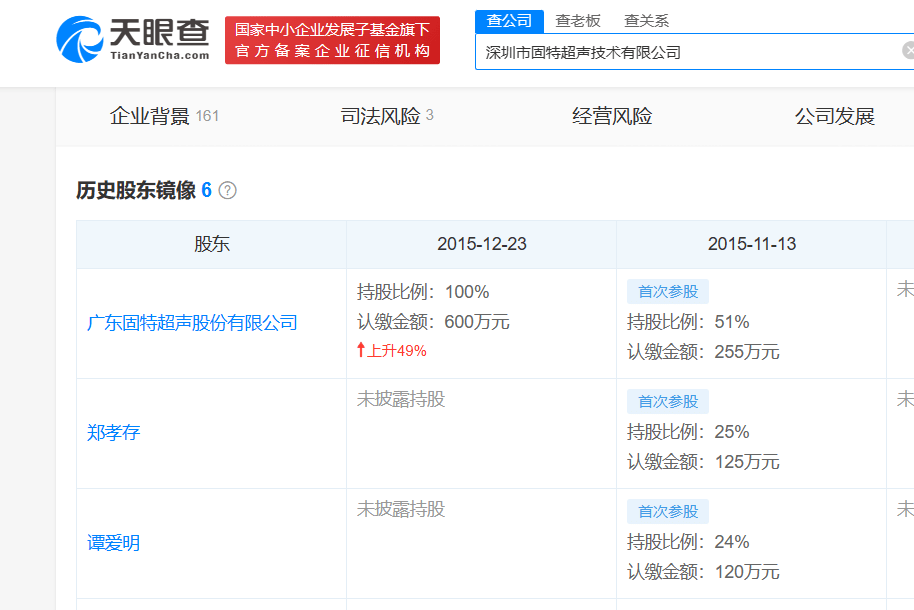The height and width of the screenshot is (610, 914).
Task: Go to the 经营风险 section
Action: (x=612, y=116)
